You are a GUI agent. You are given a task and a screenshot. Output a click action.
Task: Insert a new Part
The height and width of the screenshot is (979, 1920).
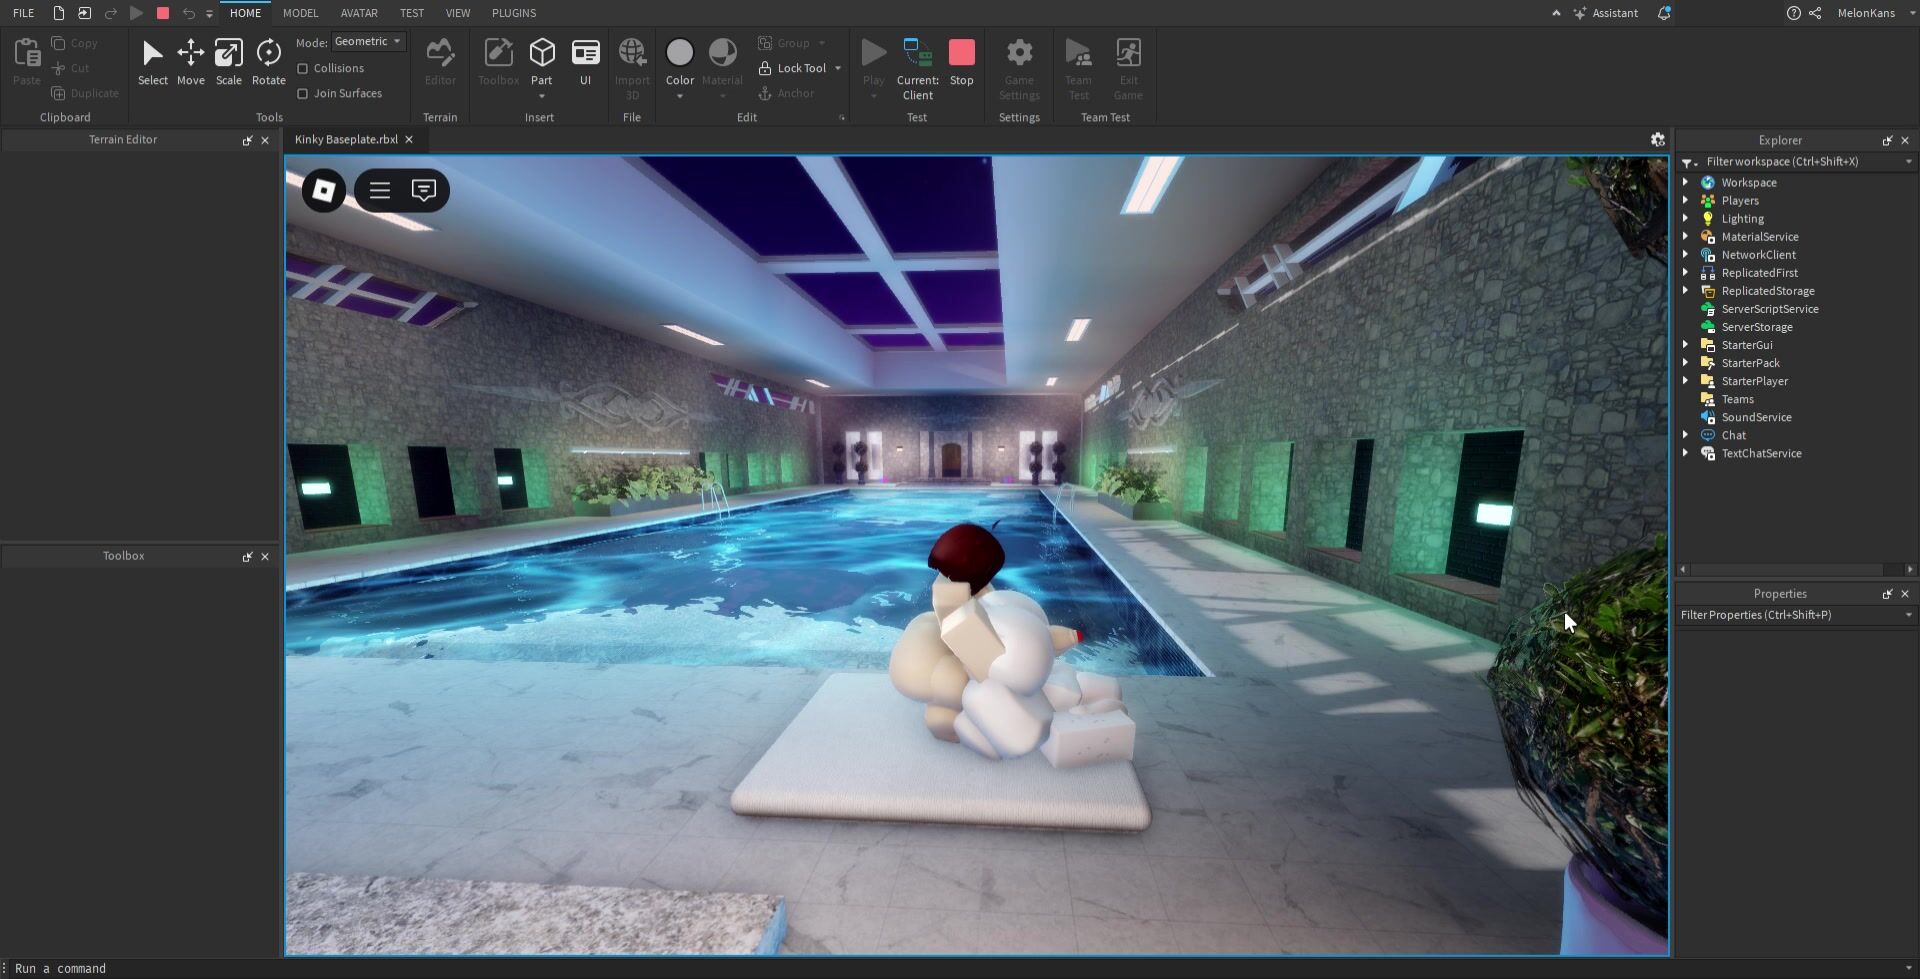[541, 62]
